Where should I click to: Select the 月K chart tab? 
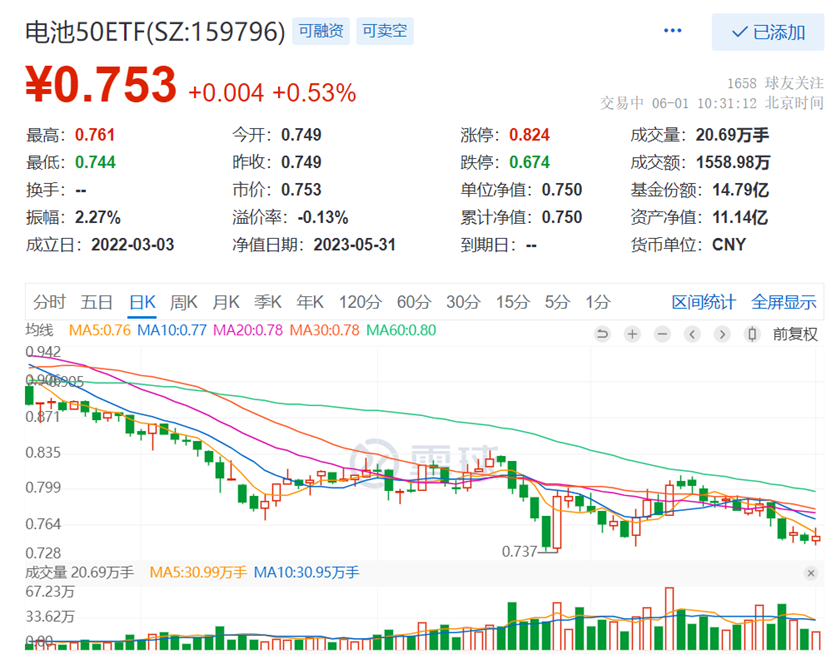pos(226,302)
